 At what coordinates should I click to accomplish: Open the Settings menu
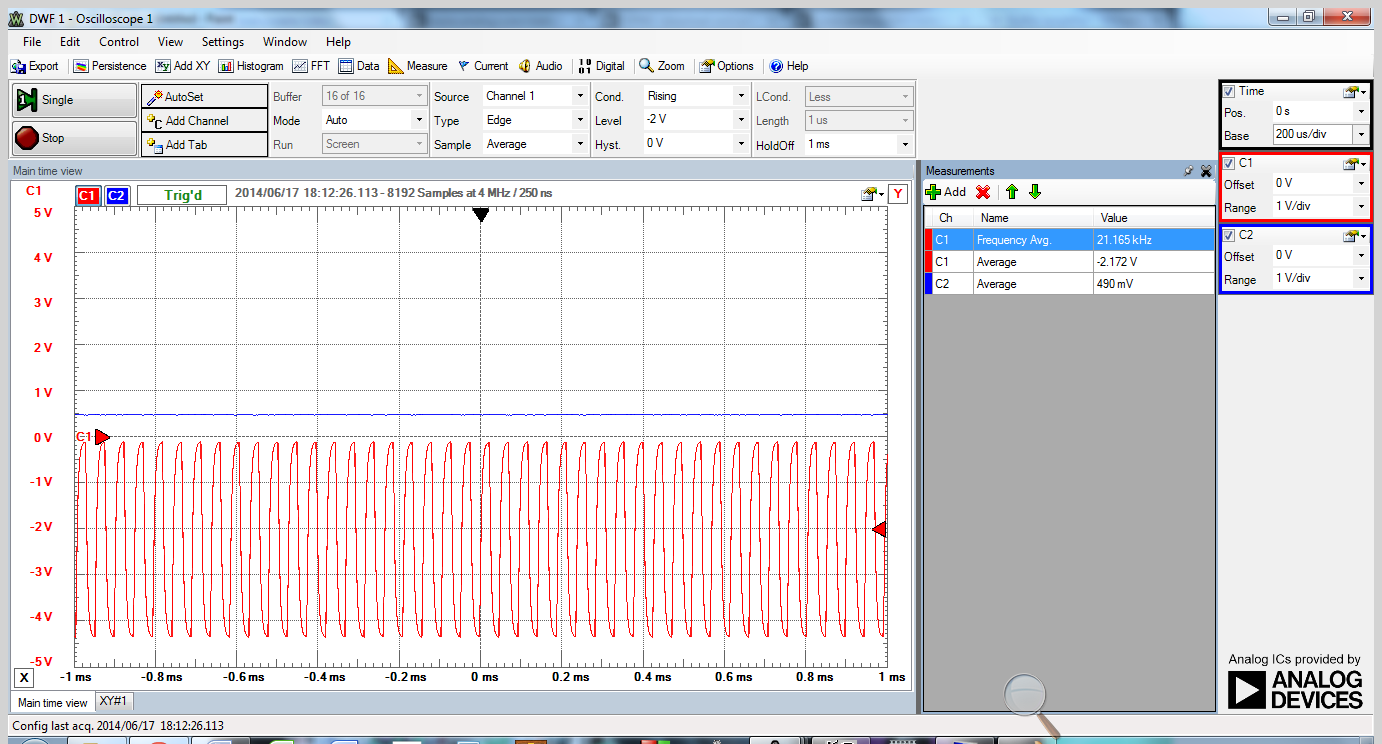[x=222, y=42]
